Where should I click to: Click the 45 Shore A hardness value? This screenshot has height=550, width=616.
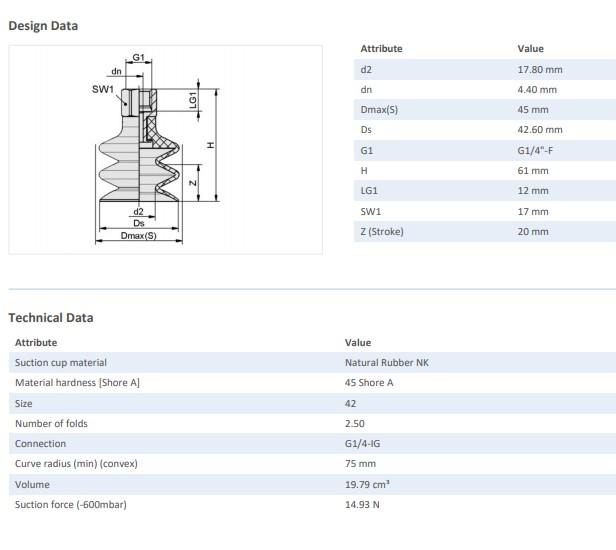[369, 383]
